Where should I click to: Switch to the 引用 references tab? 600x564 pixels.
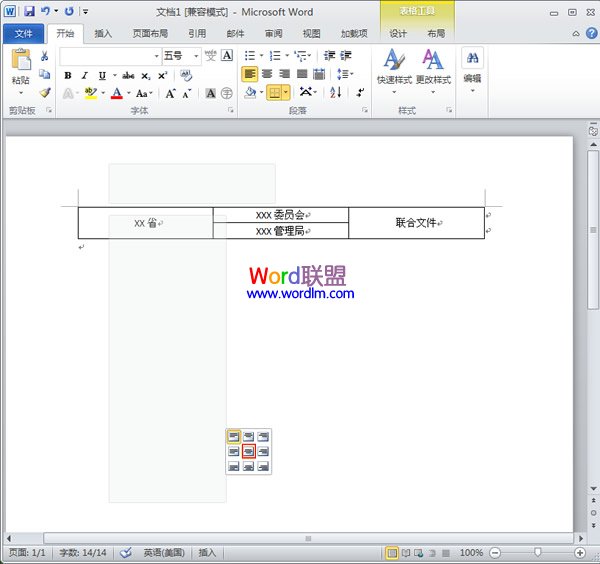pyautogui.click(x=197, y=34)
